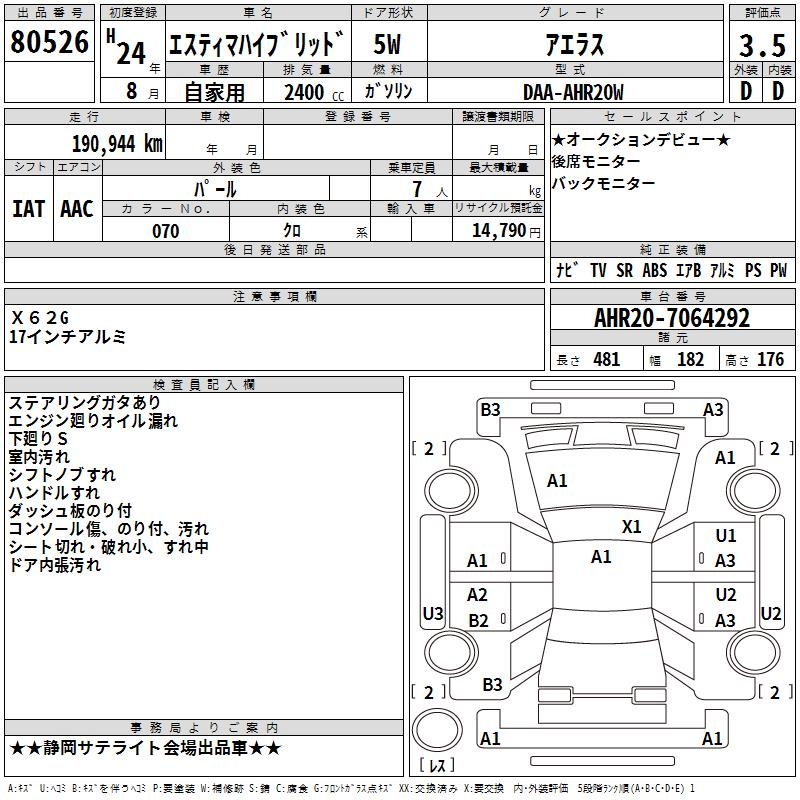Screen dimensions: 800x800
Task: Click the air conditioner value AAC
Action: pos(77,209)
